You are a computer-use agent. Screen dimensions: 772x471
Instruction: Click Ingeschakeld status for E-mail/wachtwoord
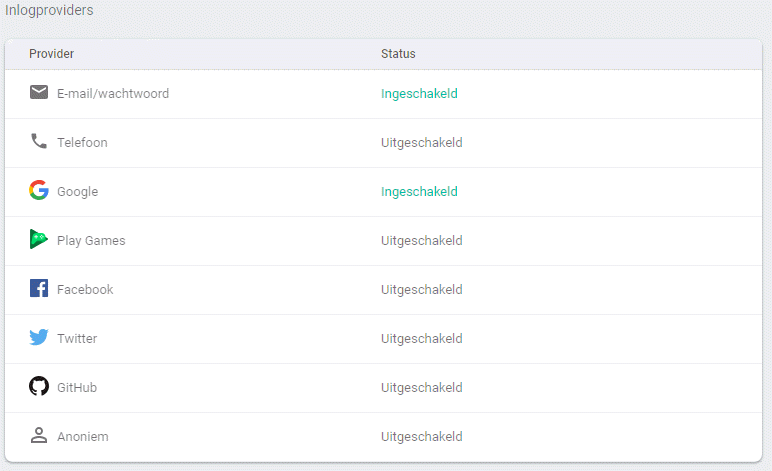419,94
